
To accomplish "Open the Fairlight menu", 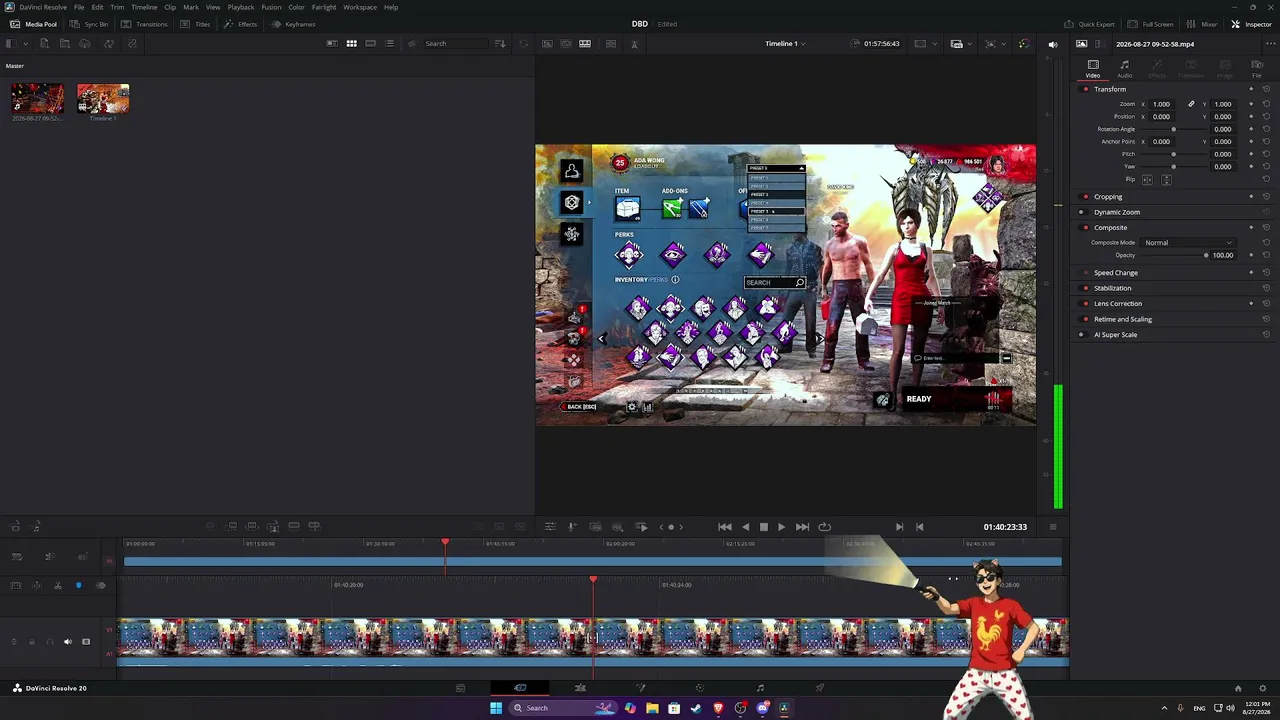I will coord(324,7).
